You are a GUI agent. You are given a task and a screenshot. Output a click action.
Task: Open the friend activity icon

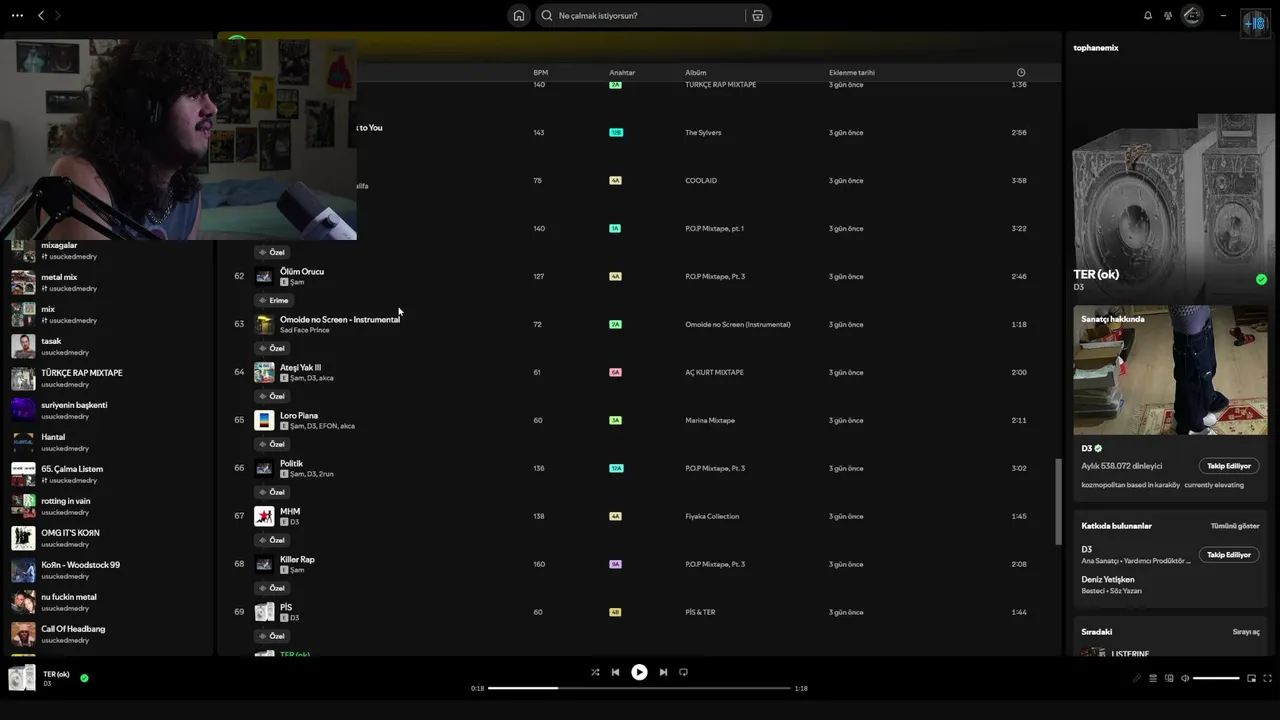[1168, 15]
